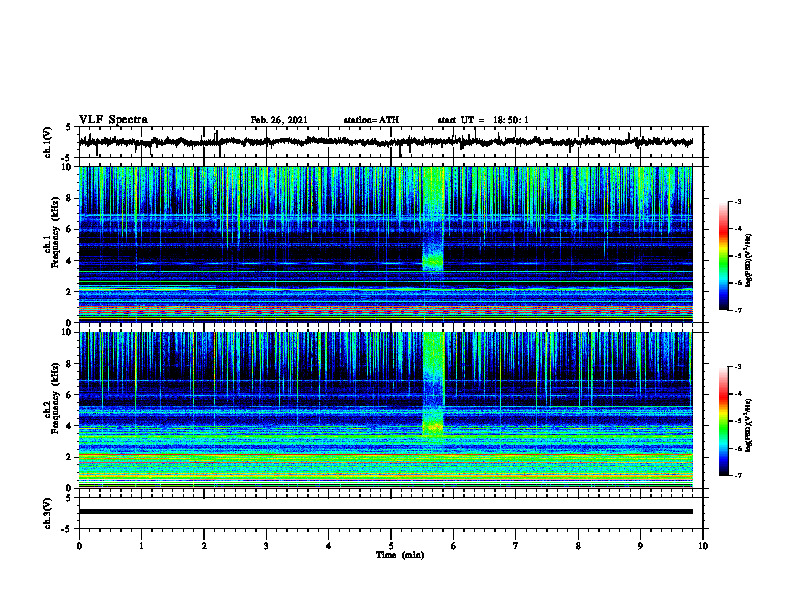792x612 pixels.
Task: Click the "1" tick on the time axis
Action: coord(141,546)
